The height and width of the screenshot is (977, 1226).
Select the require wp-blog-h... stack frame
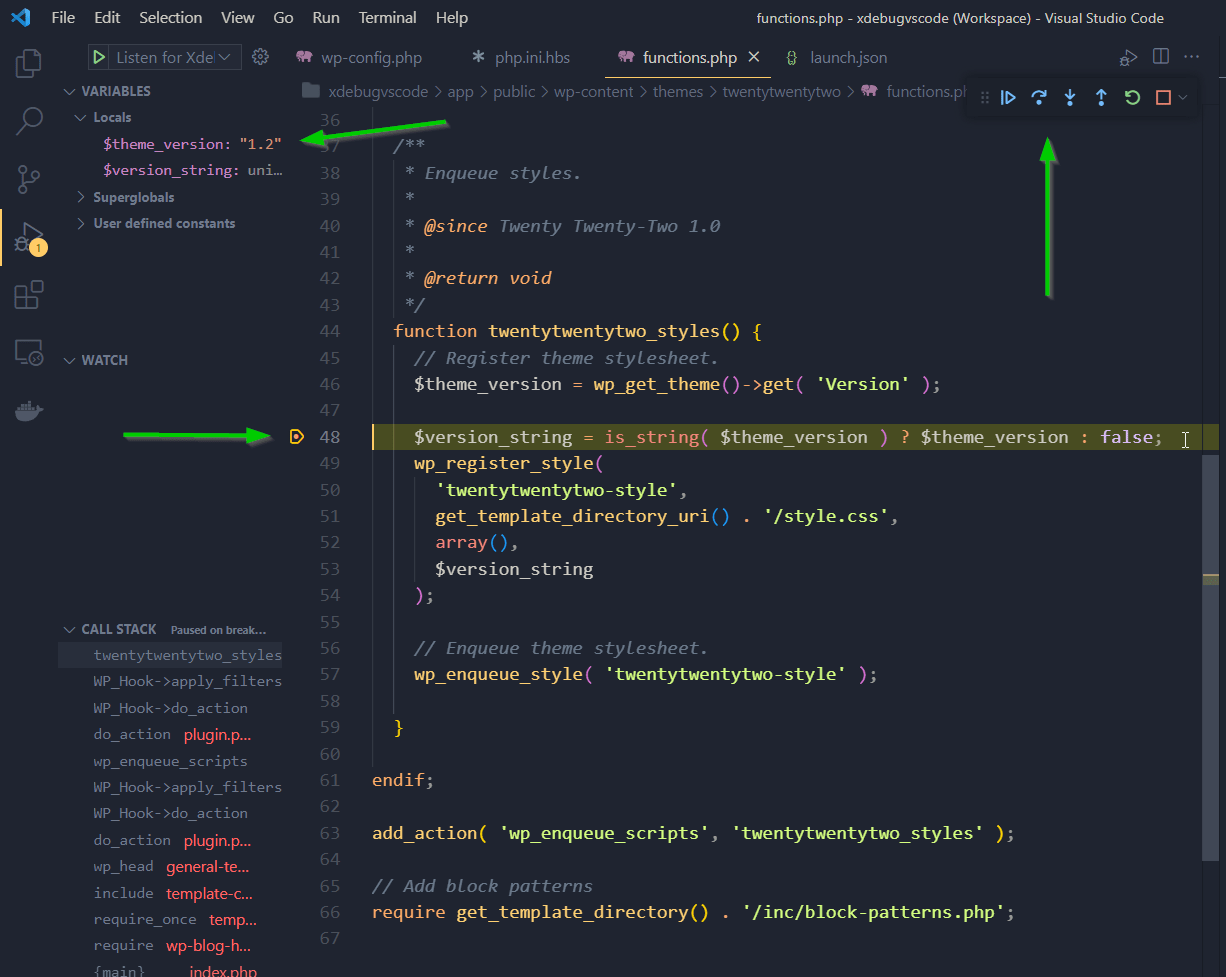pyautogui.click(x=172, y=945)
